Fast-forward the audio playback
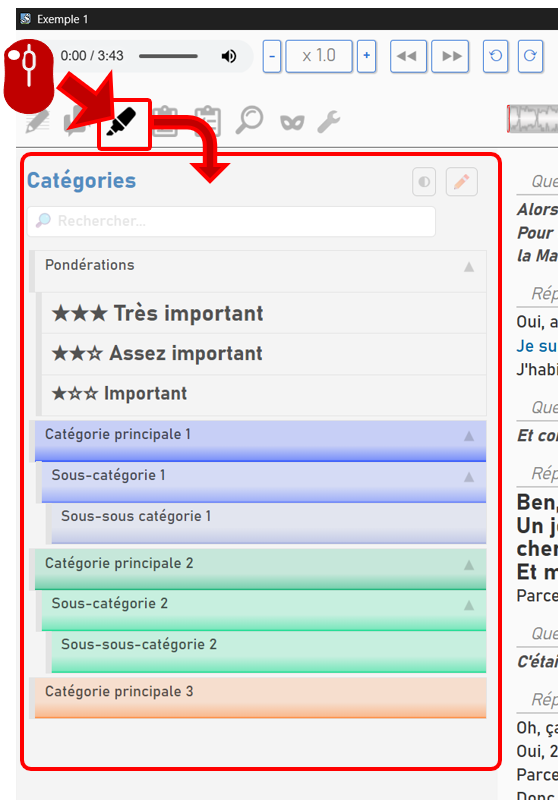This screenshot has width=558, height=800. click(x=450, y=56)
